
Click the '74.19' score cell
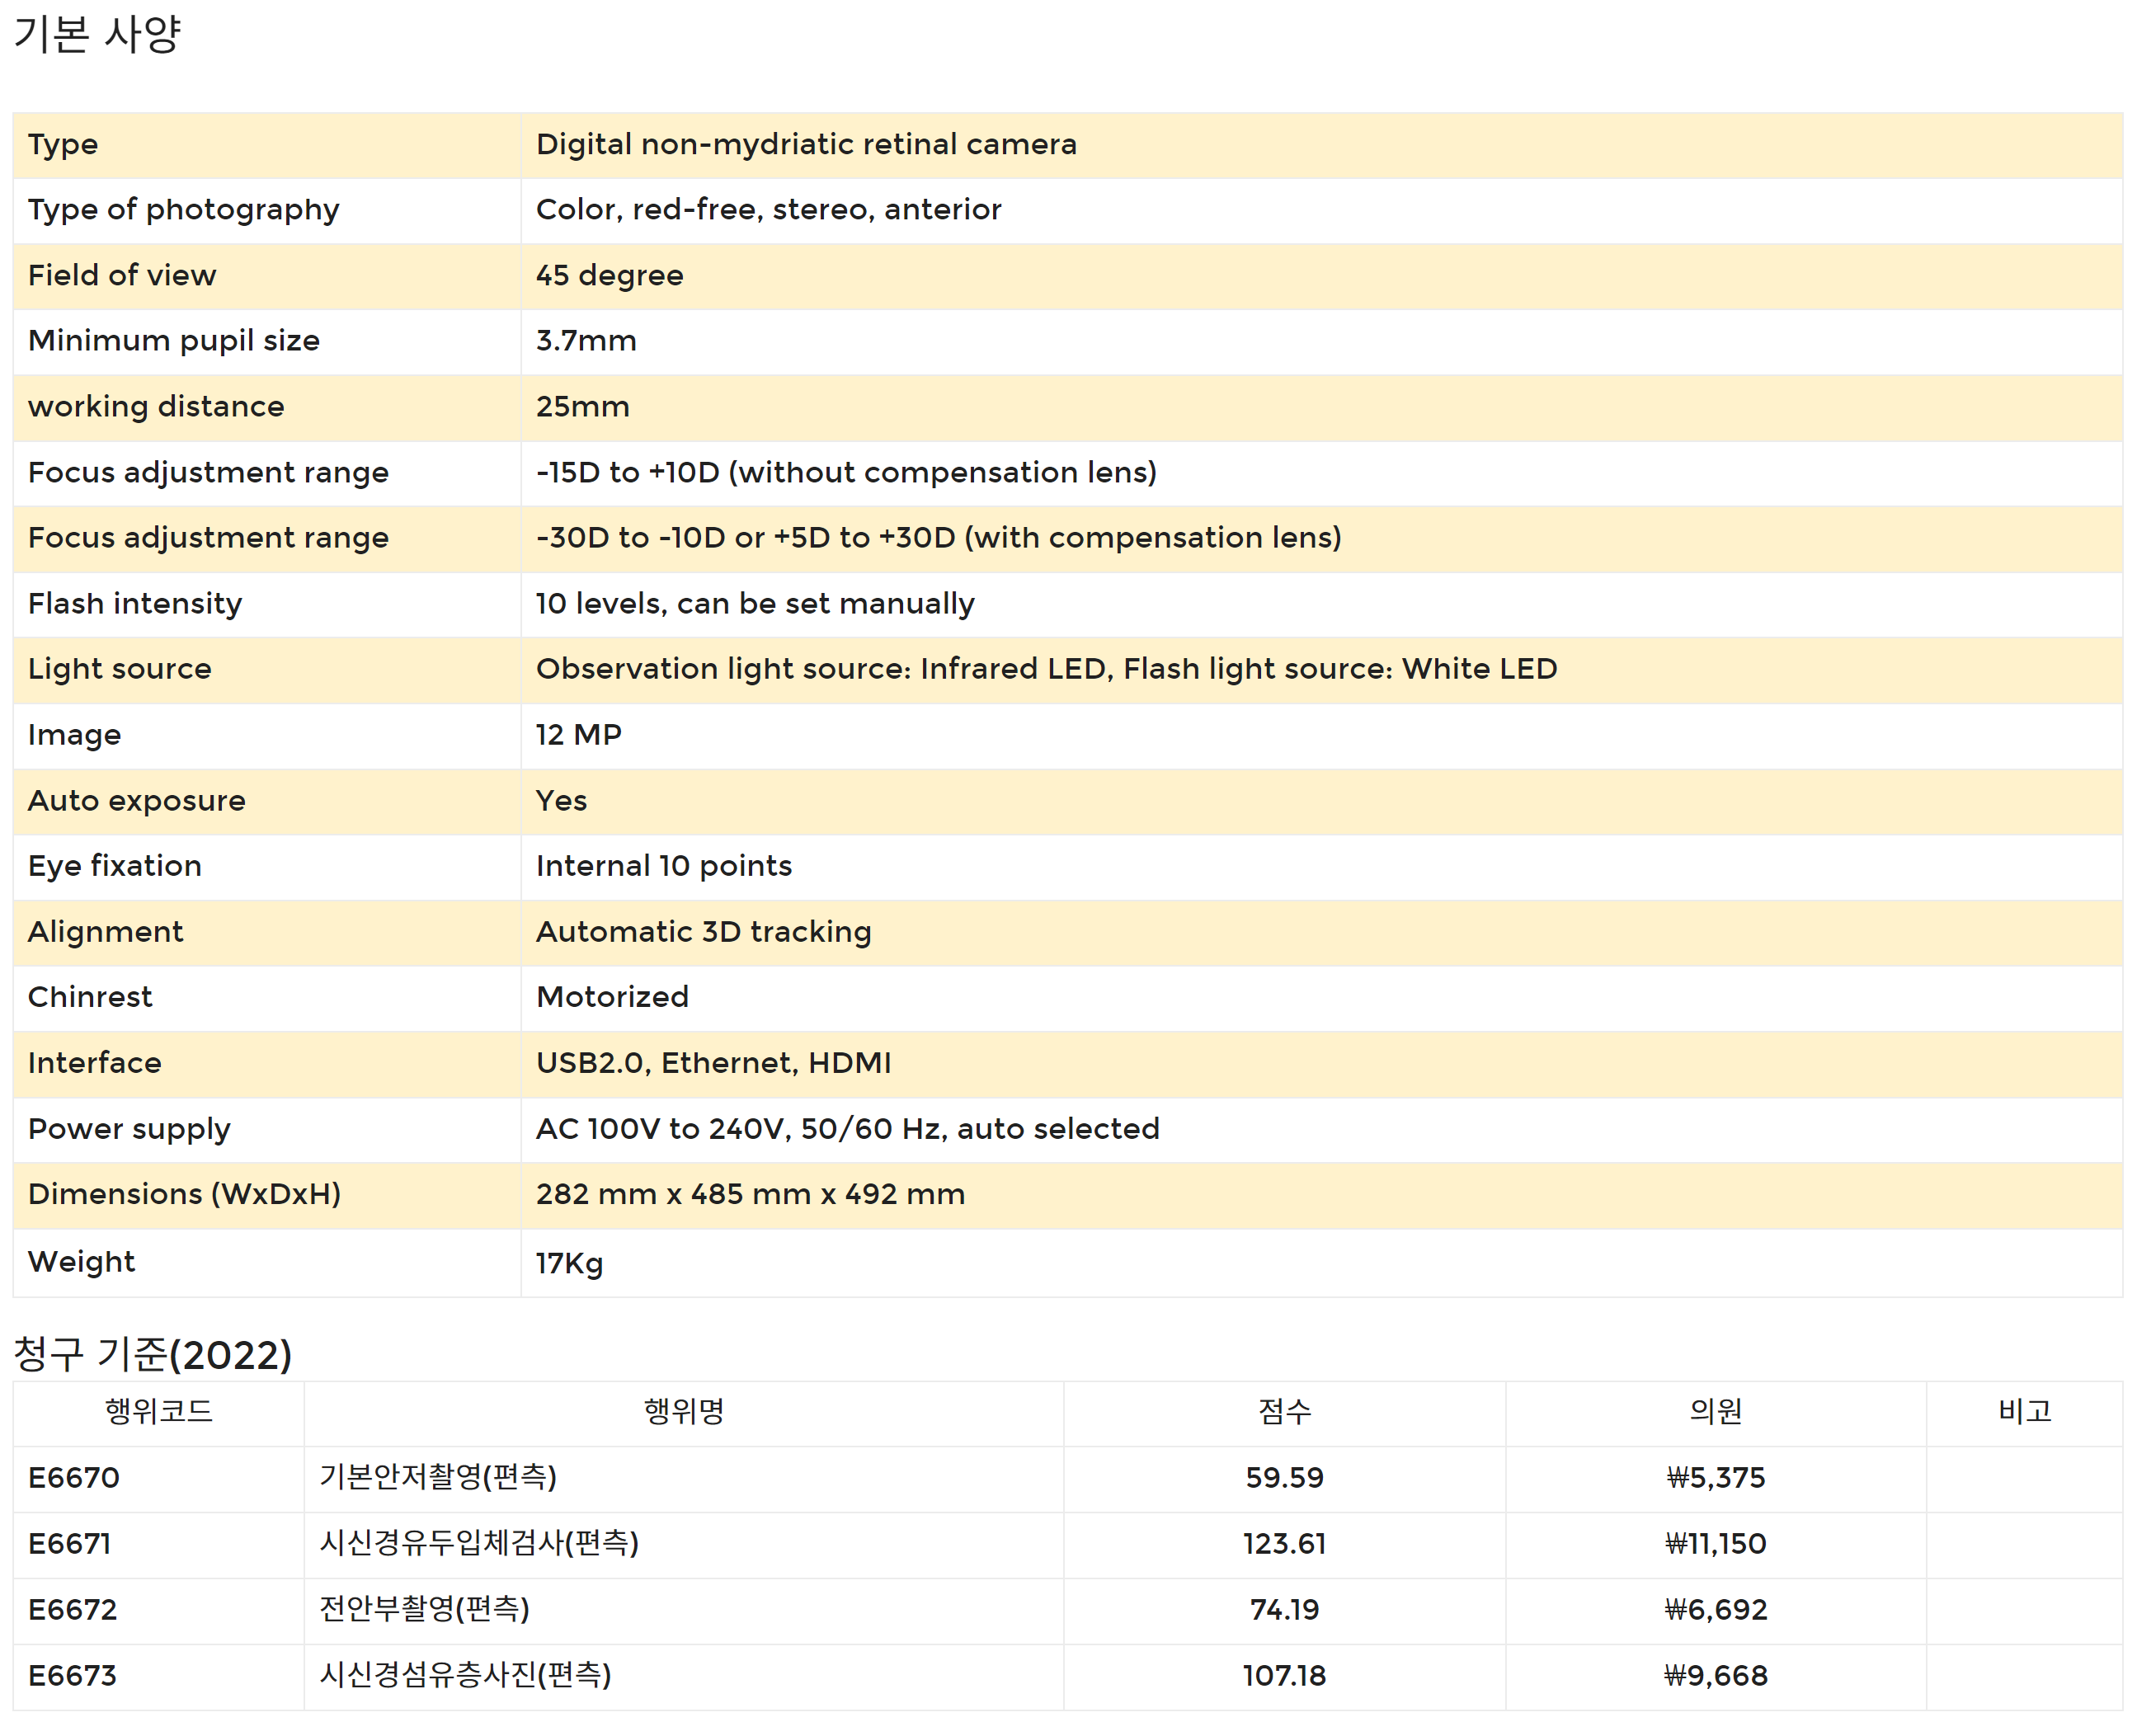[x=1285, y=1610]
